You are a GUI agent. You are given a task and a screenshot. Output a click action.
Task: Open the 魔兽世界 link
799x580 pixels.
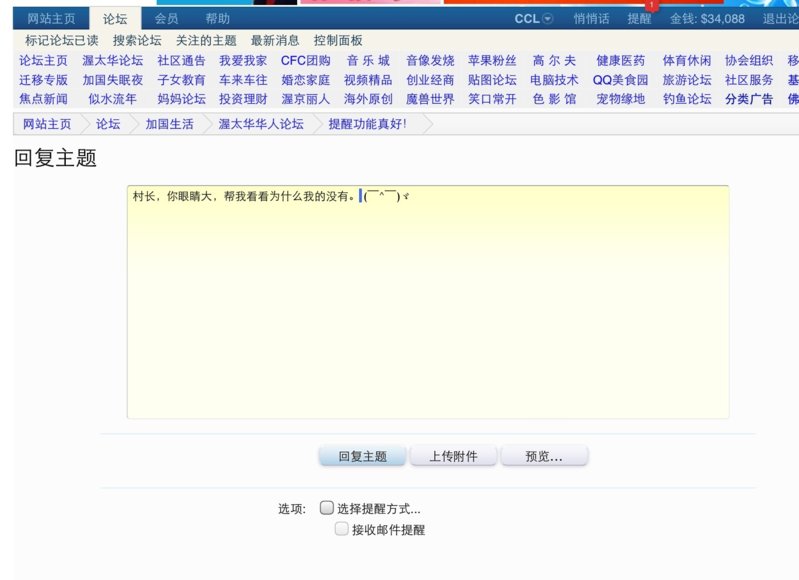click(430, 99)
